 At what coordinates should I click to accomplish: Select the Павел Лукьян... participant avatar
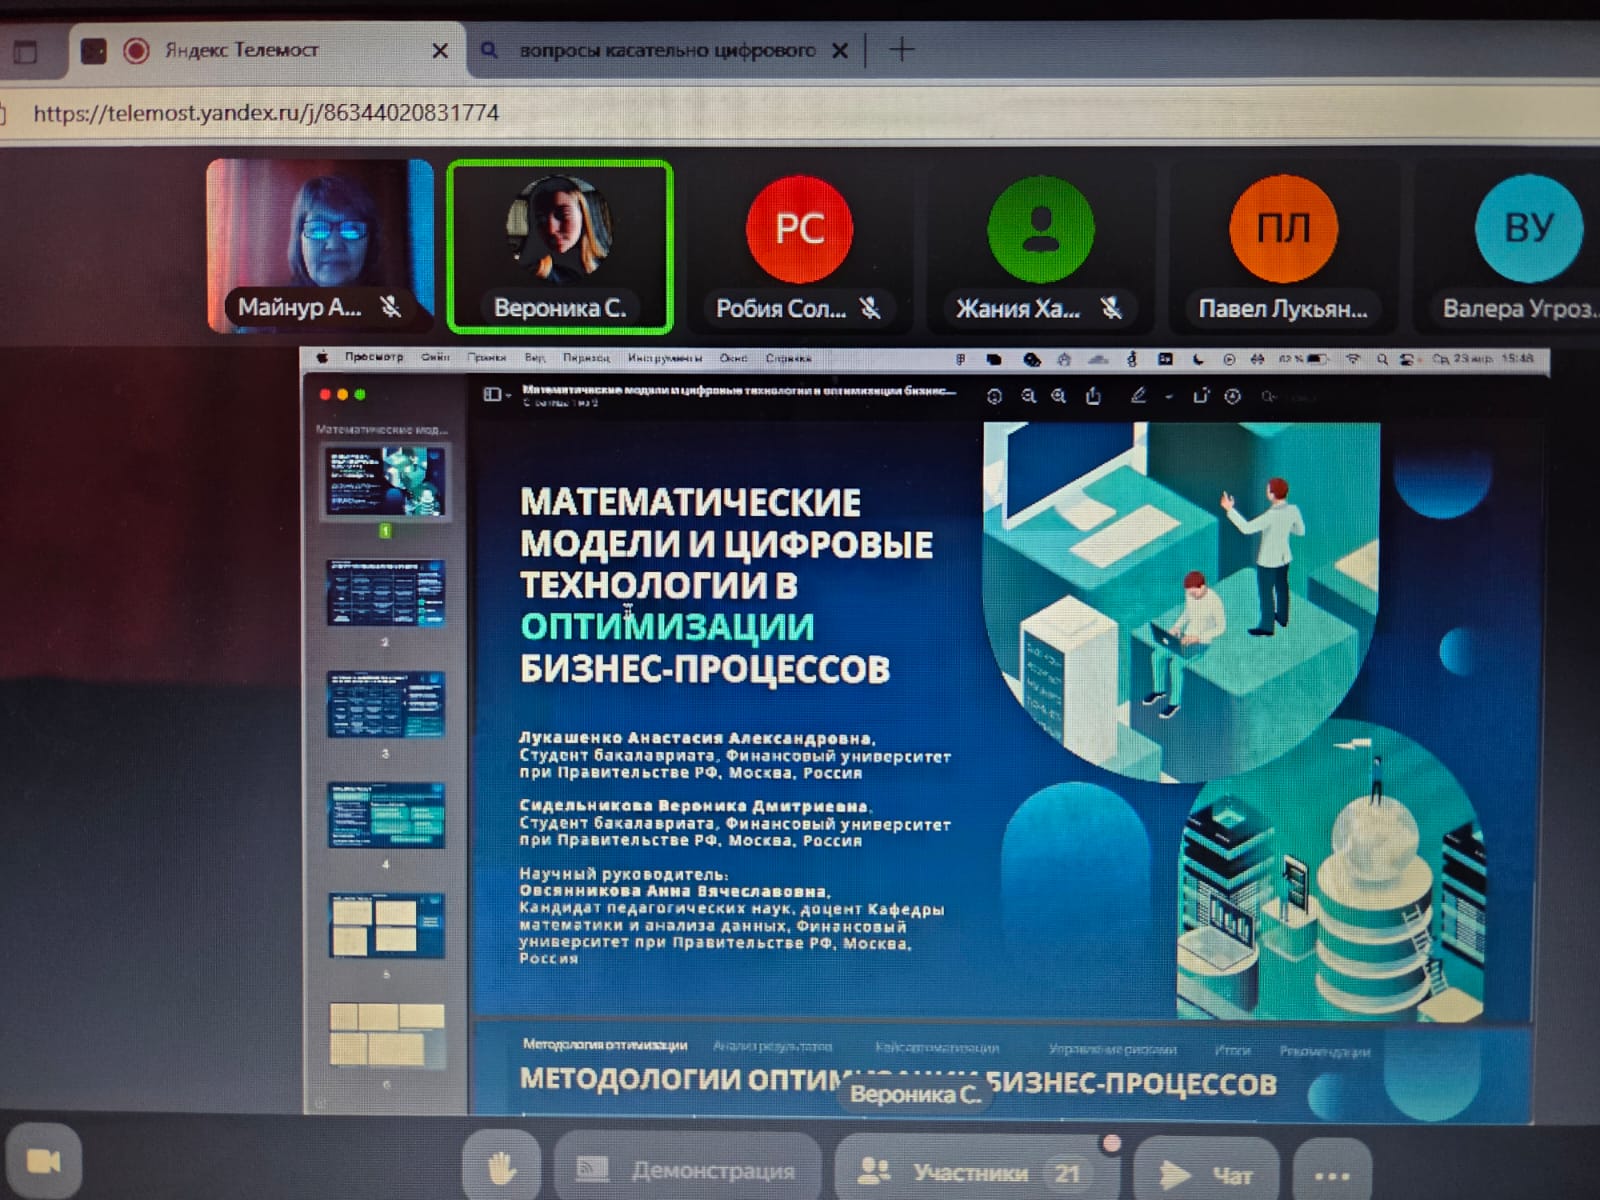(x=1283, y=228)
